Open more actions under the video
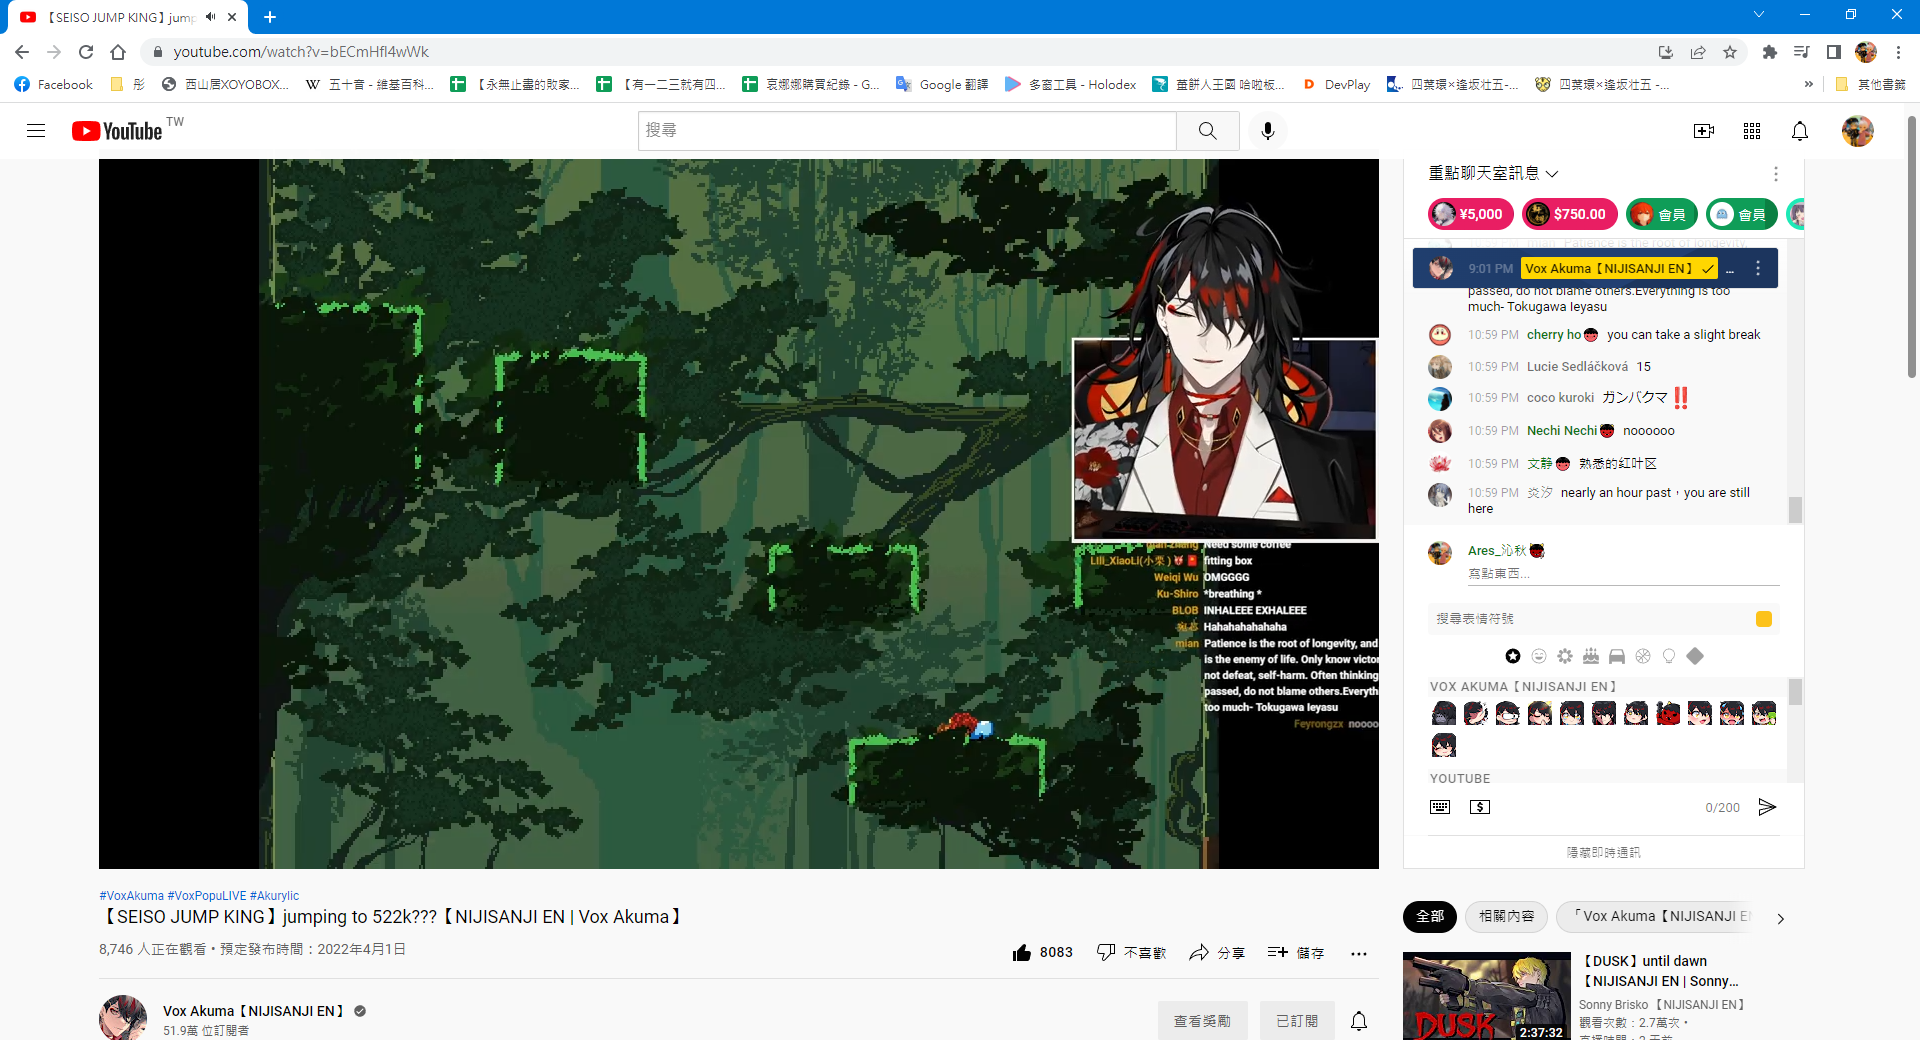 1359,953
